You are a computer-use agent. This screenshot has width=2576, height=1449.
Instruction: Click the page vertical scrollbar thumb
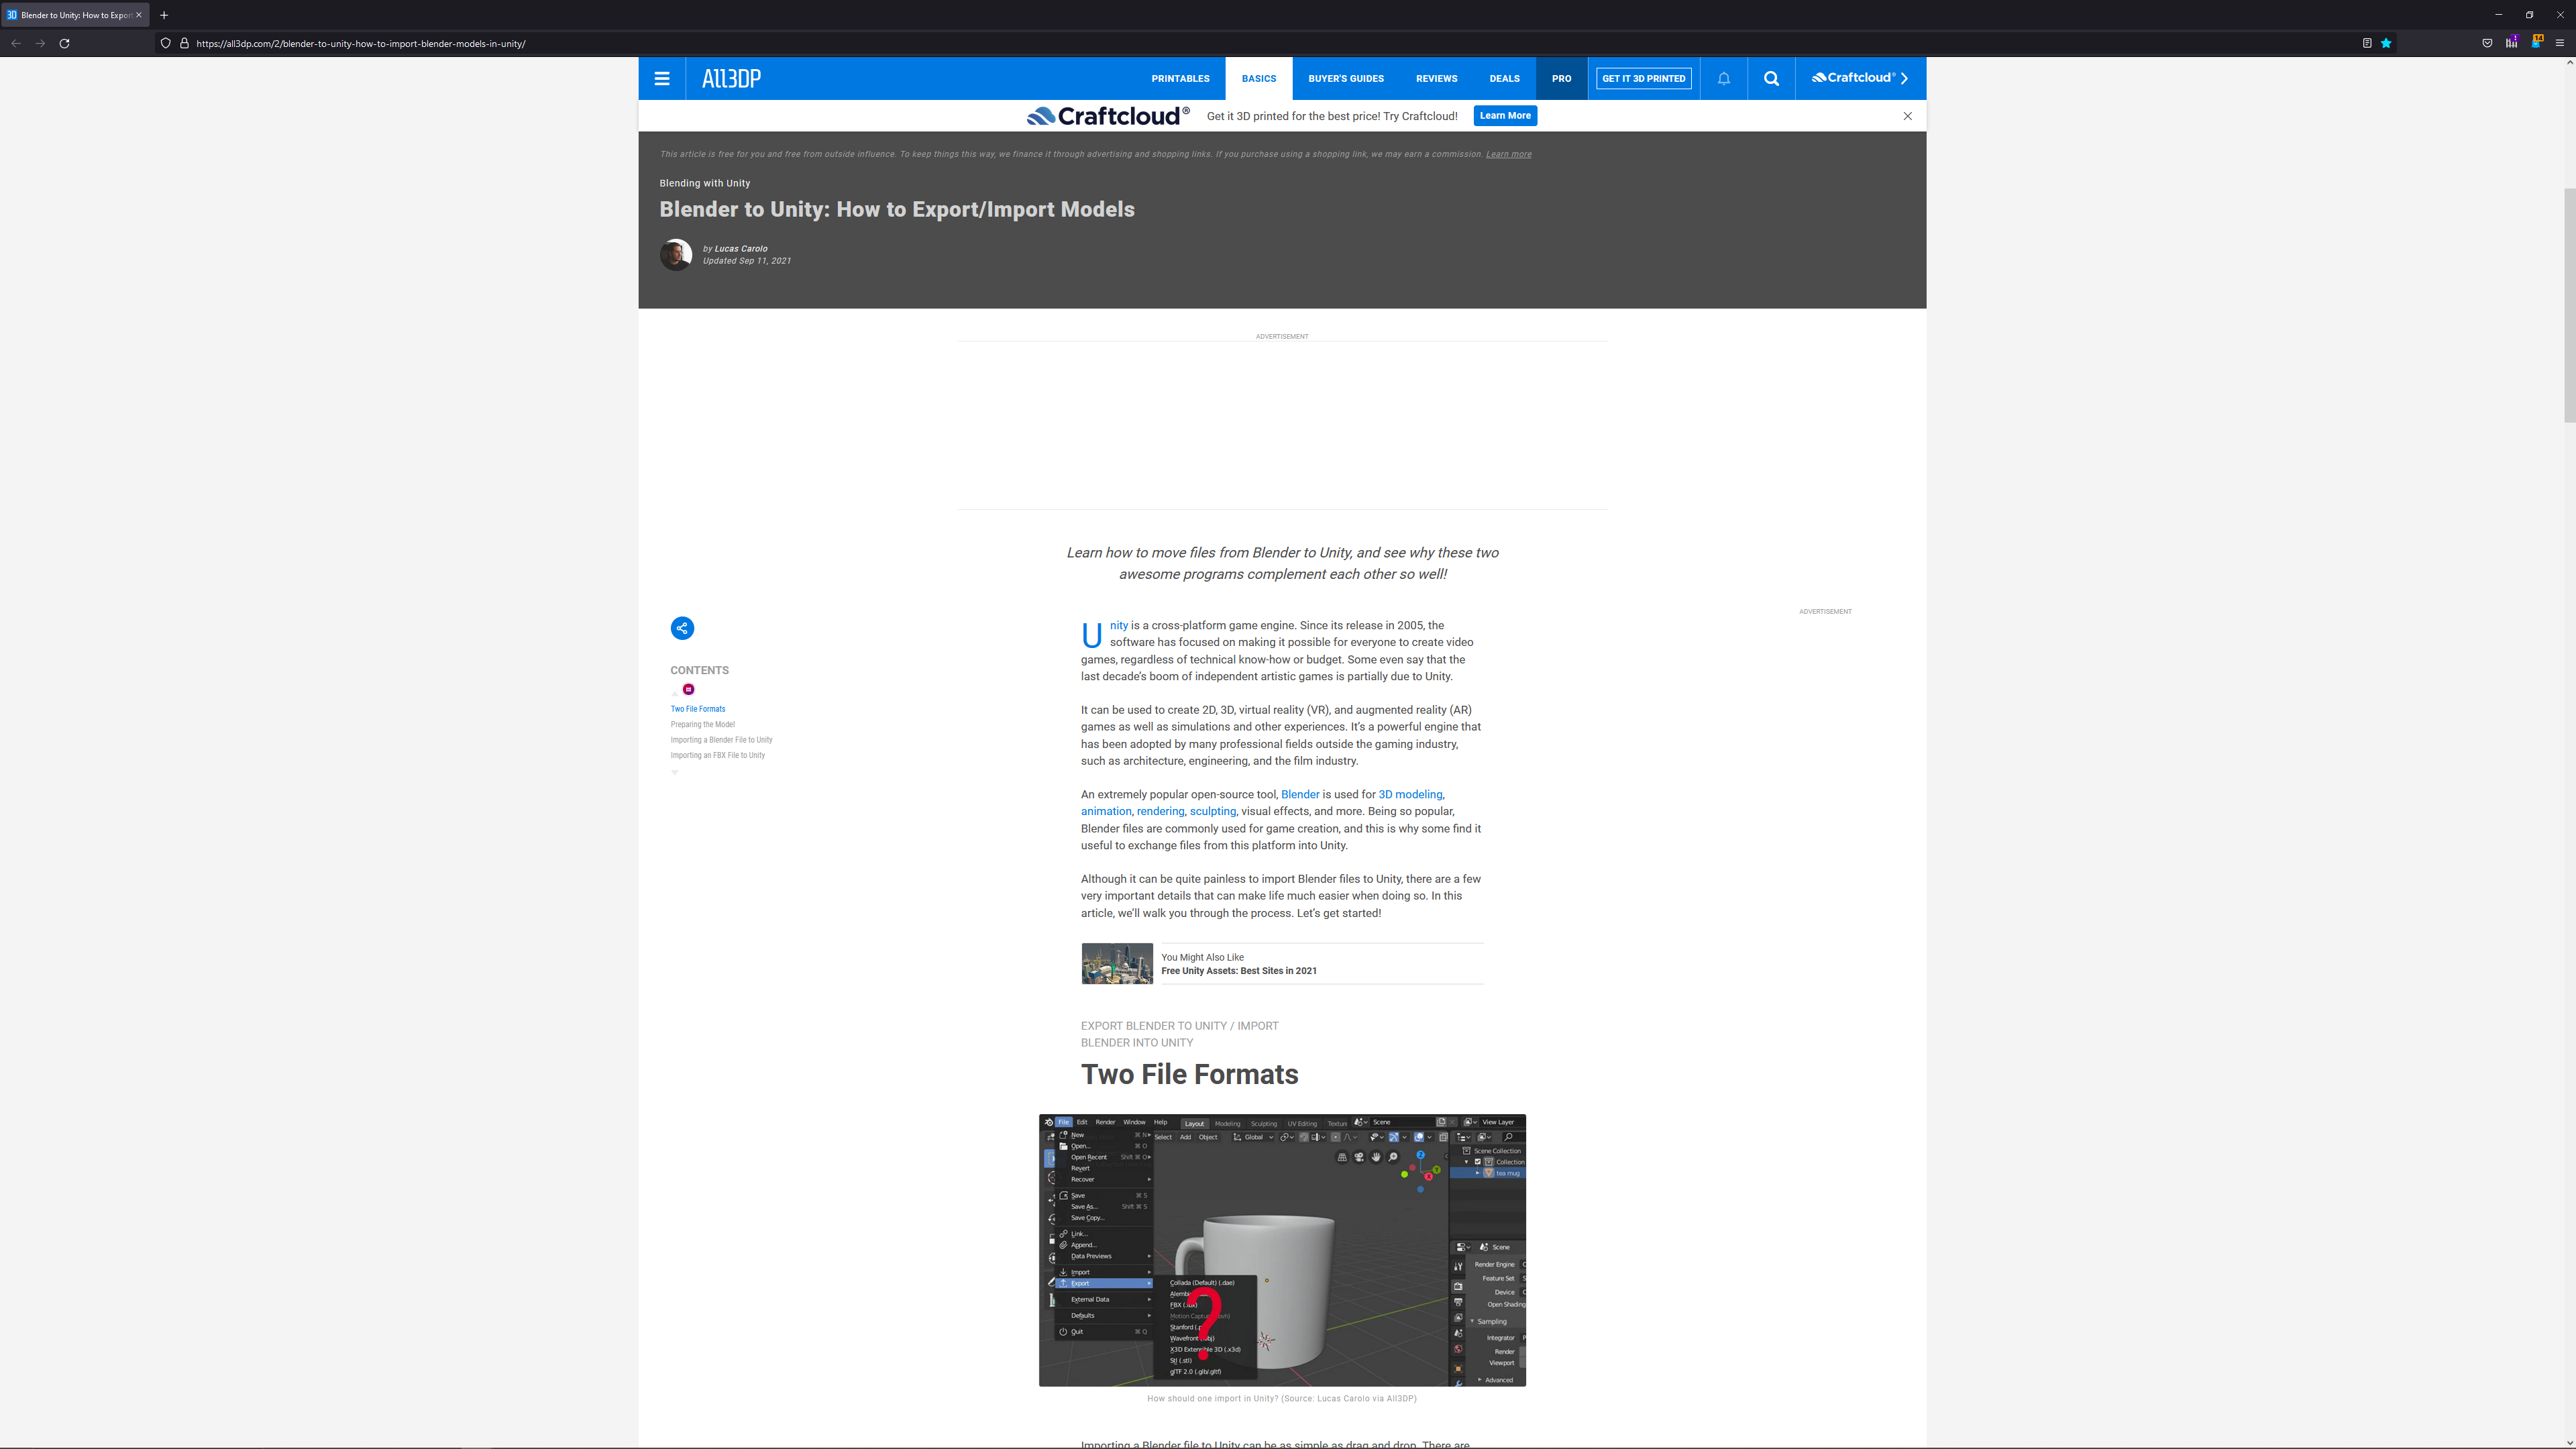pyautogui.click(x=2569, y=305)
